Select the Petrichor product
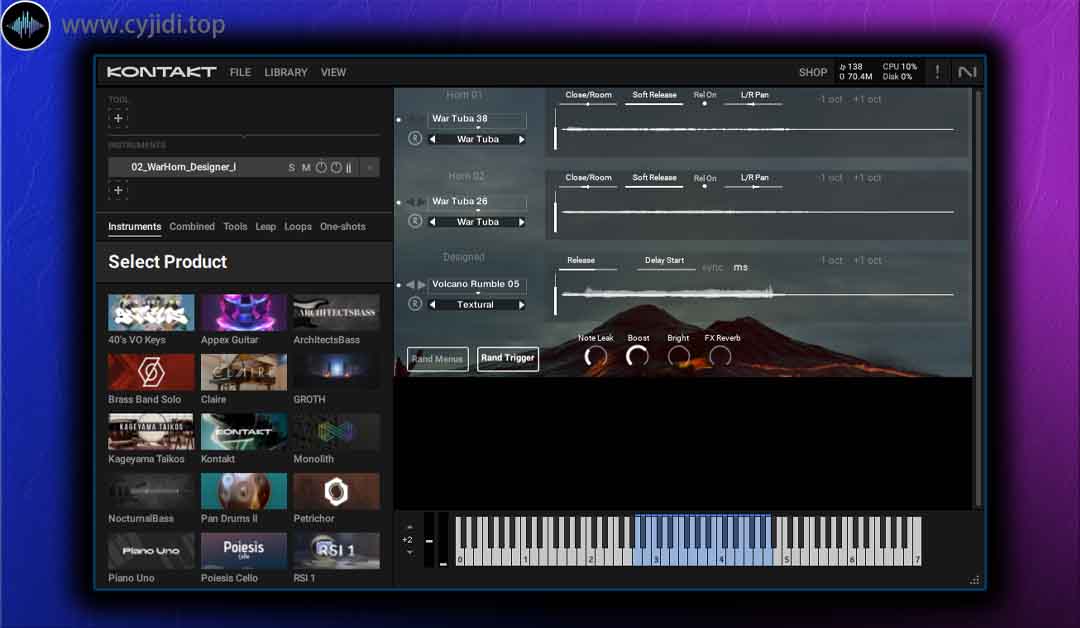This screenshot has height=628, width=1080. click(336, 499)
